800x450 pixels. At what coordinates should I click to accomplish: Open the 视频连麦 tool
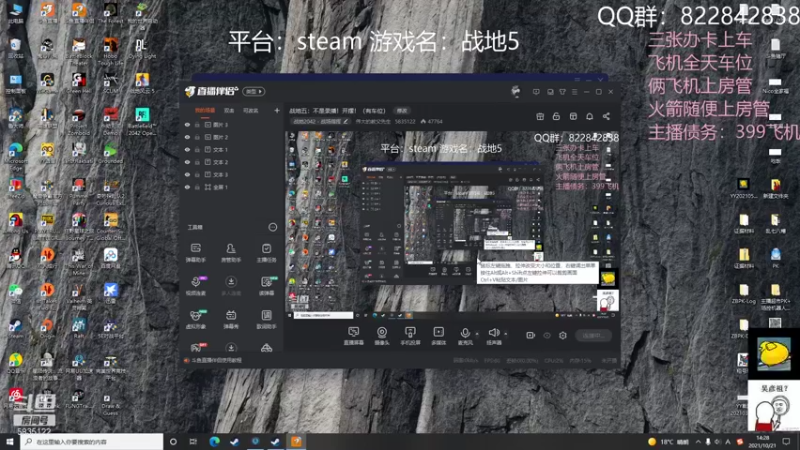[x=195, y=286]
